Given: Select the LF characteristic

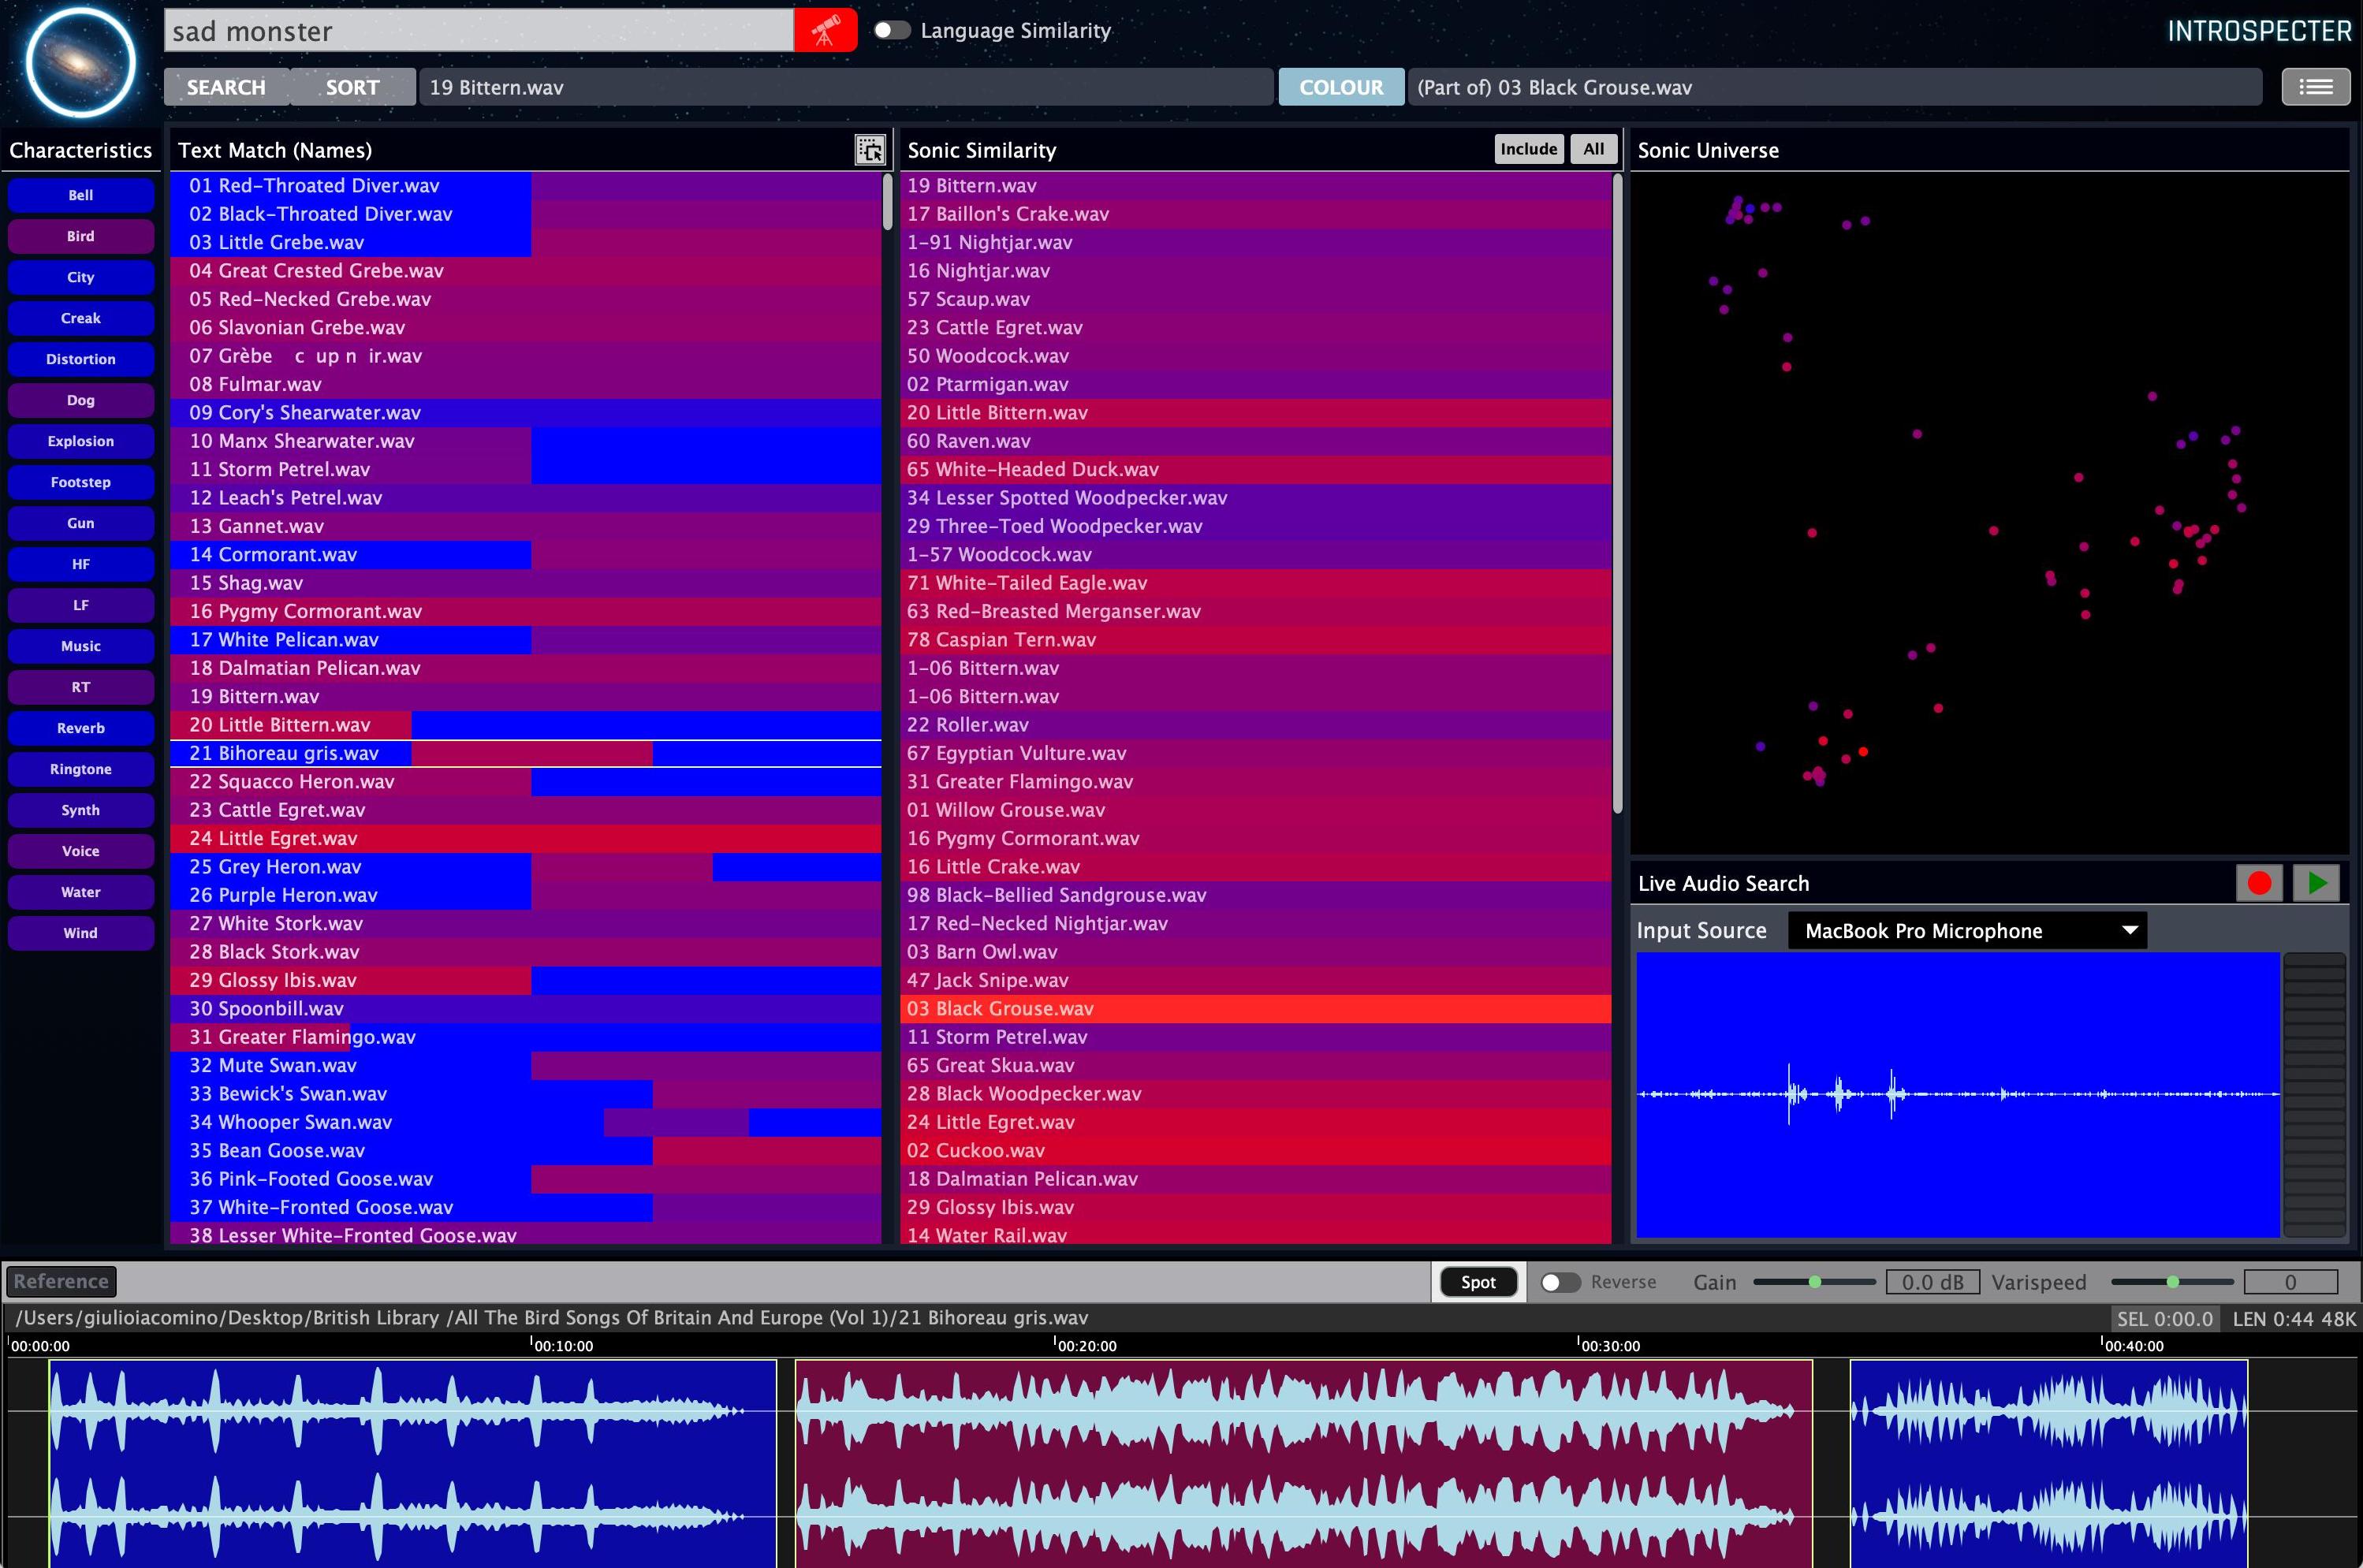Looking at the screenshot, I should tap(81, 605).
